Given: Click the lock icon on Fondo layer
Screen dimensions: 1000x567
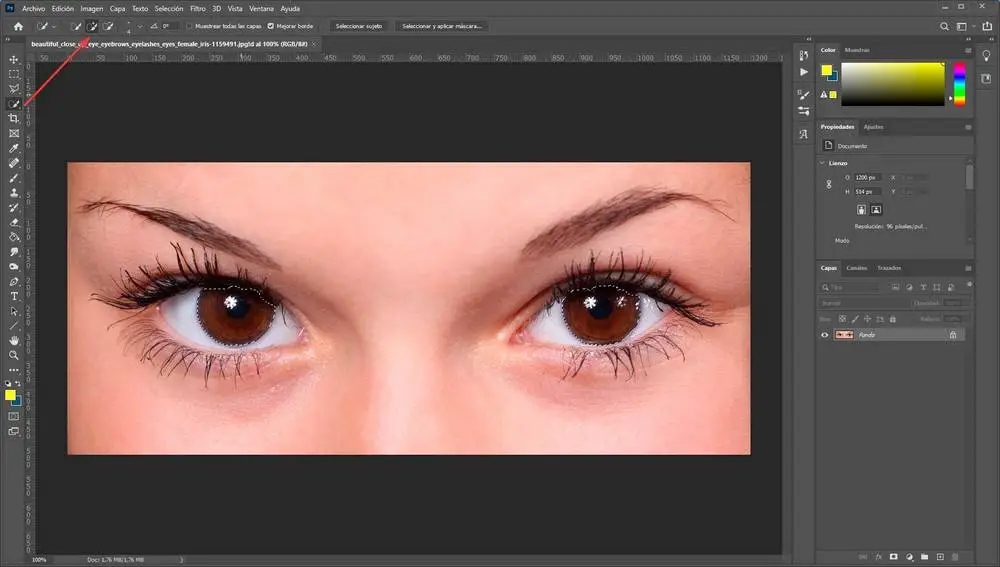Looking at the screenshot, I should click(952, 335).
